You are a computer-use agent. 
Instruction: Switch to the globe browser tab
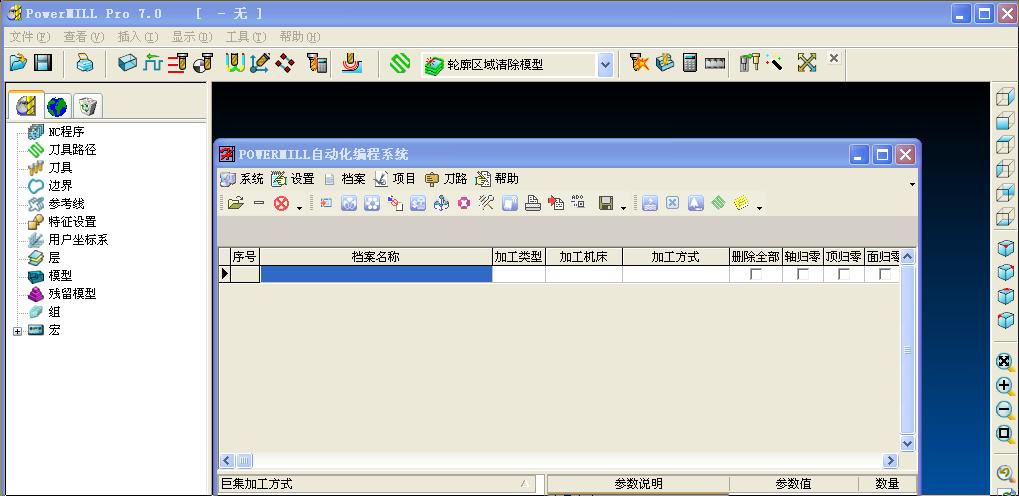[x=57, y=106]
